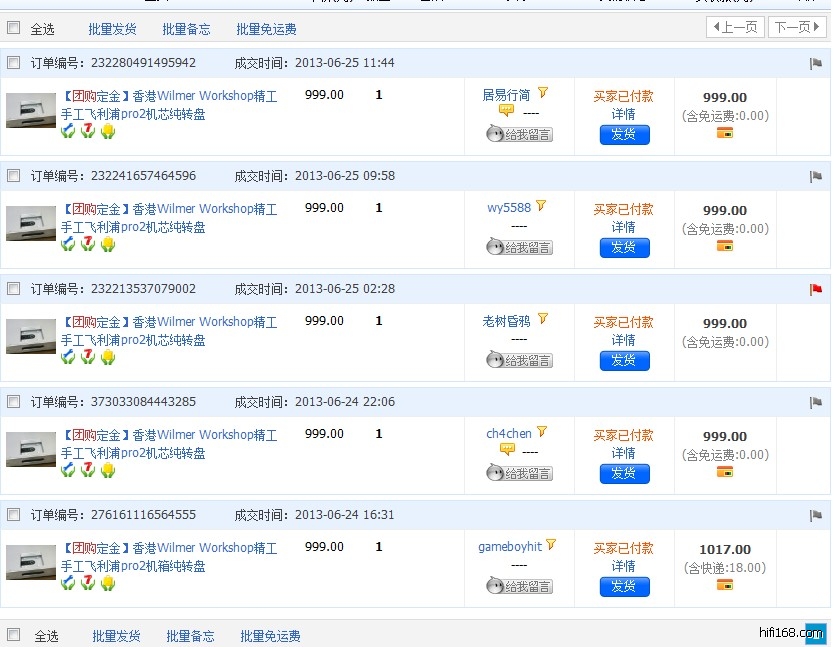The image size is (834, 647).
Task: Click the gray flag on order 232280491495942
Action: pyautogui.click(x=815, y=64)
